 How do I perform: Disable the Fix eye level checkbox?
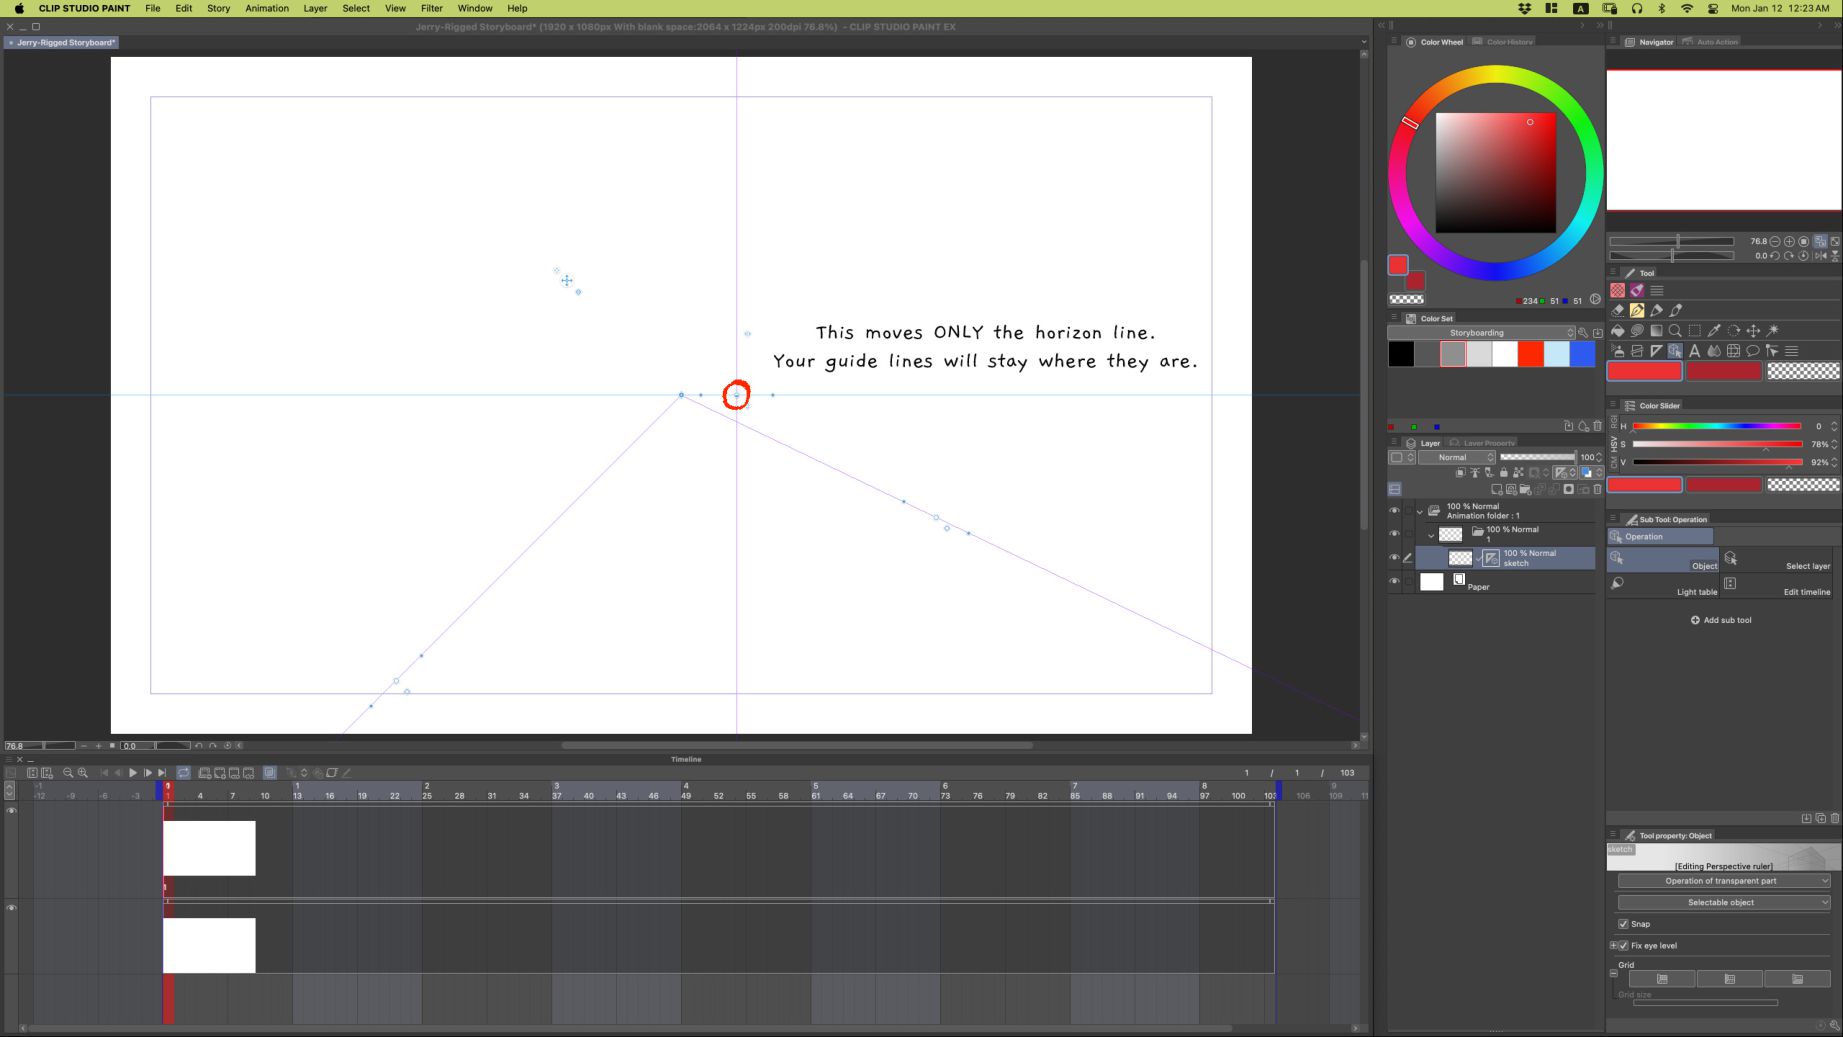tap(1623, 945)
